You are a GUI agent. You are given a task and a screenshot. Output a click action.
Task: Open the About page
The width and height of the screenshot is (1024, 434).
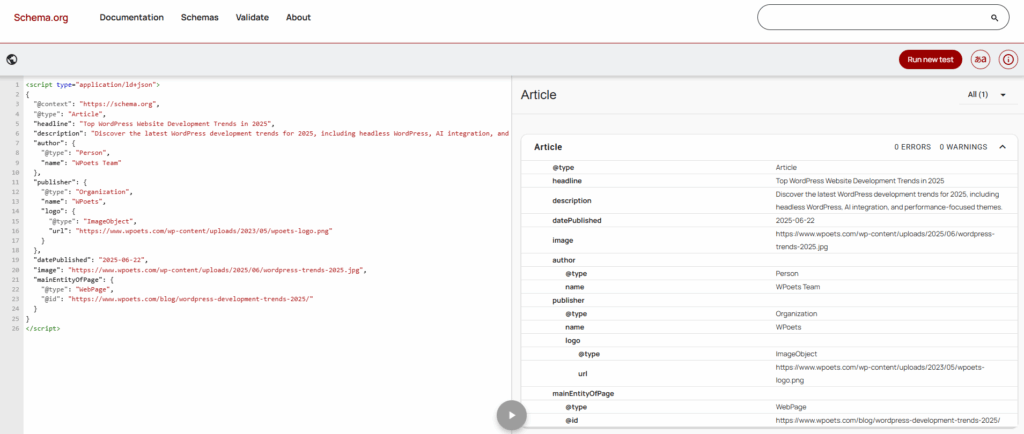(298, 18)
